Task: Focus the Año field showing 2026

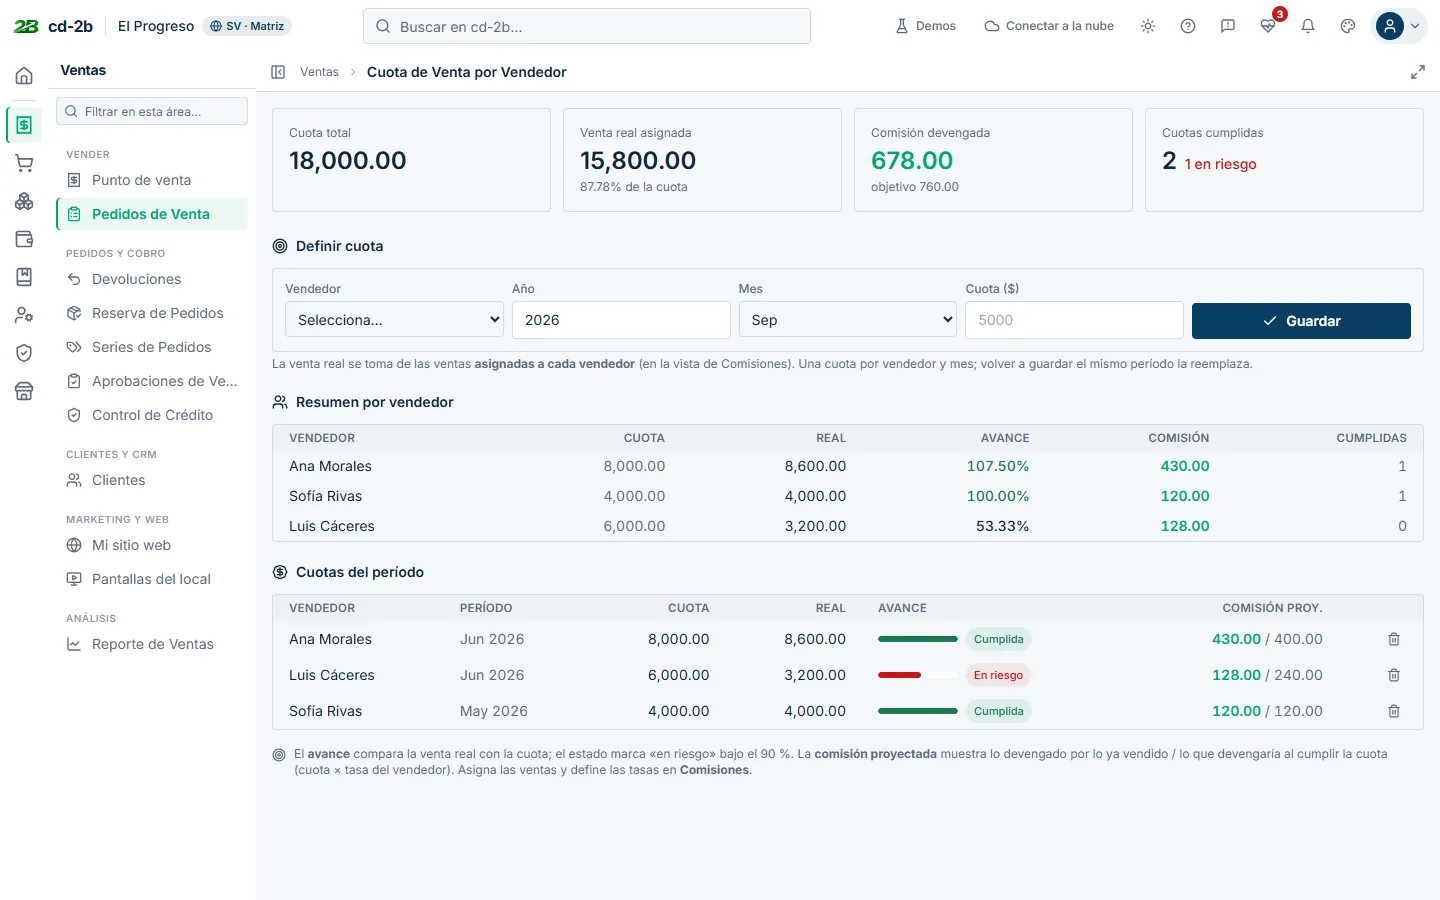Action: [x=621, y=320]
